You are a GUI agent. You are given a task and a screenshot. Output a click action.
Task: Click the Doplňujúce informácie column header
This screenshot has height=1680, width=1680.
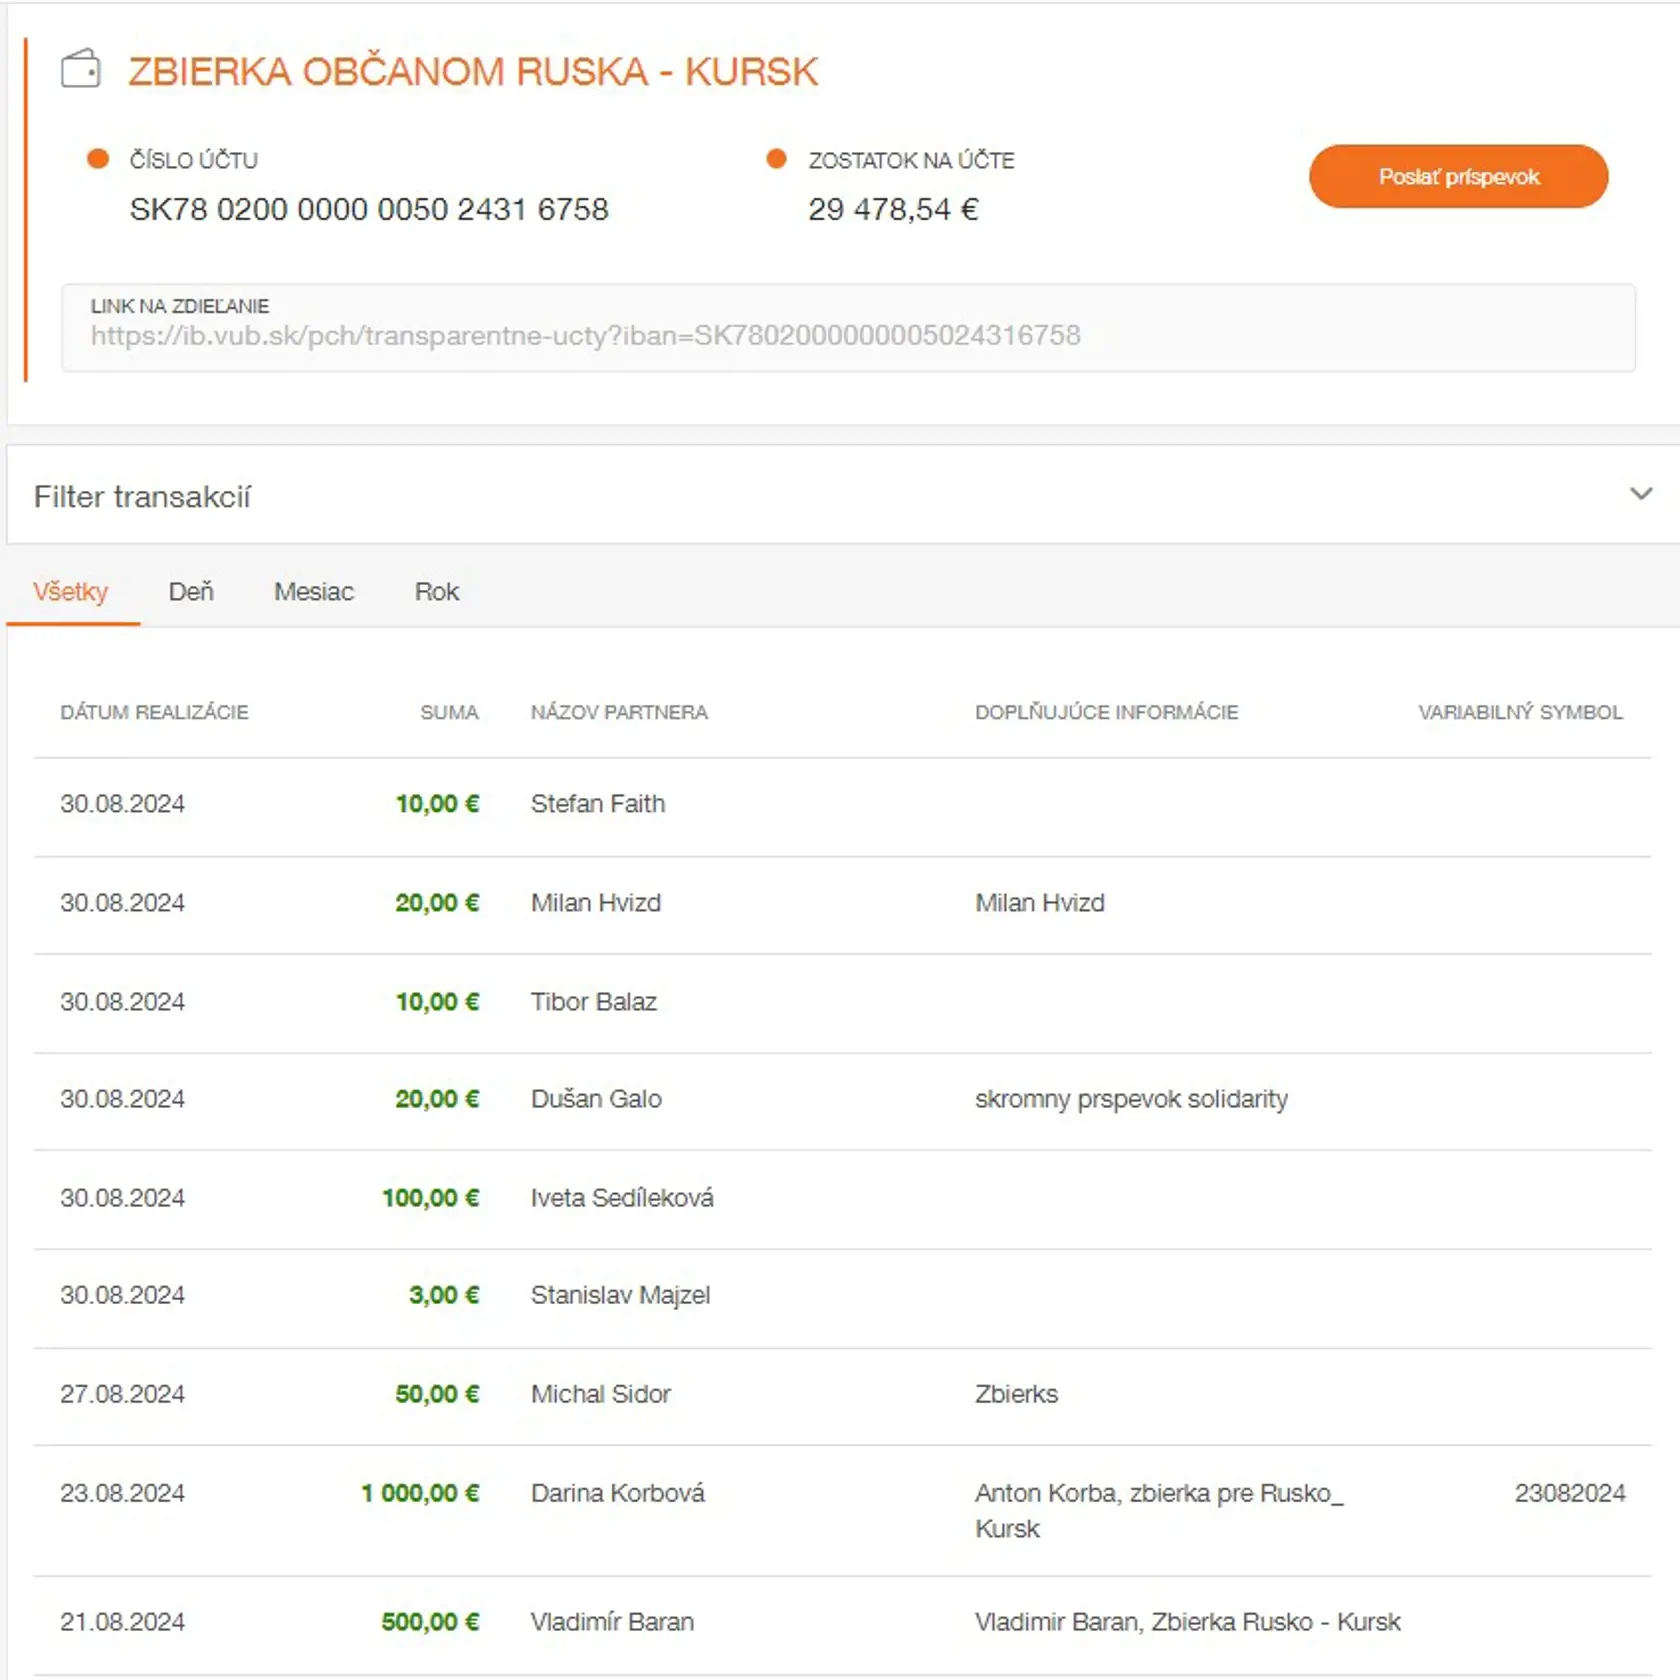tap(1106, 713)
